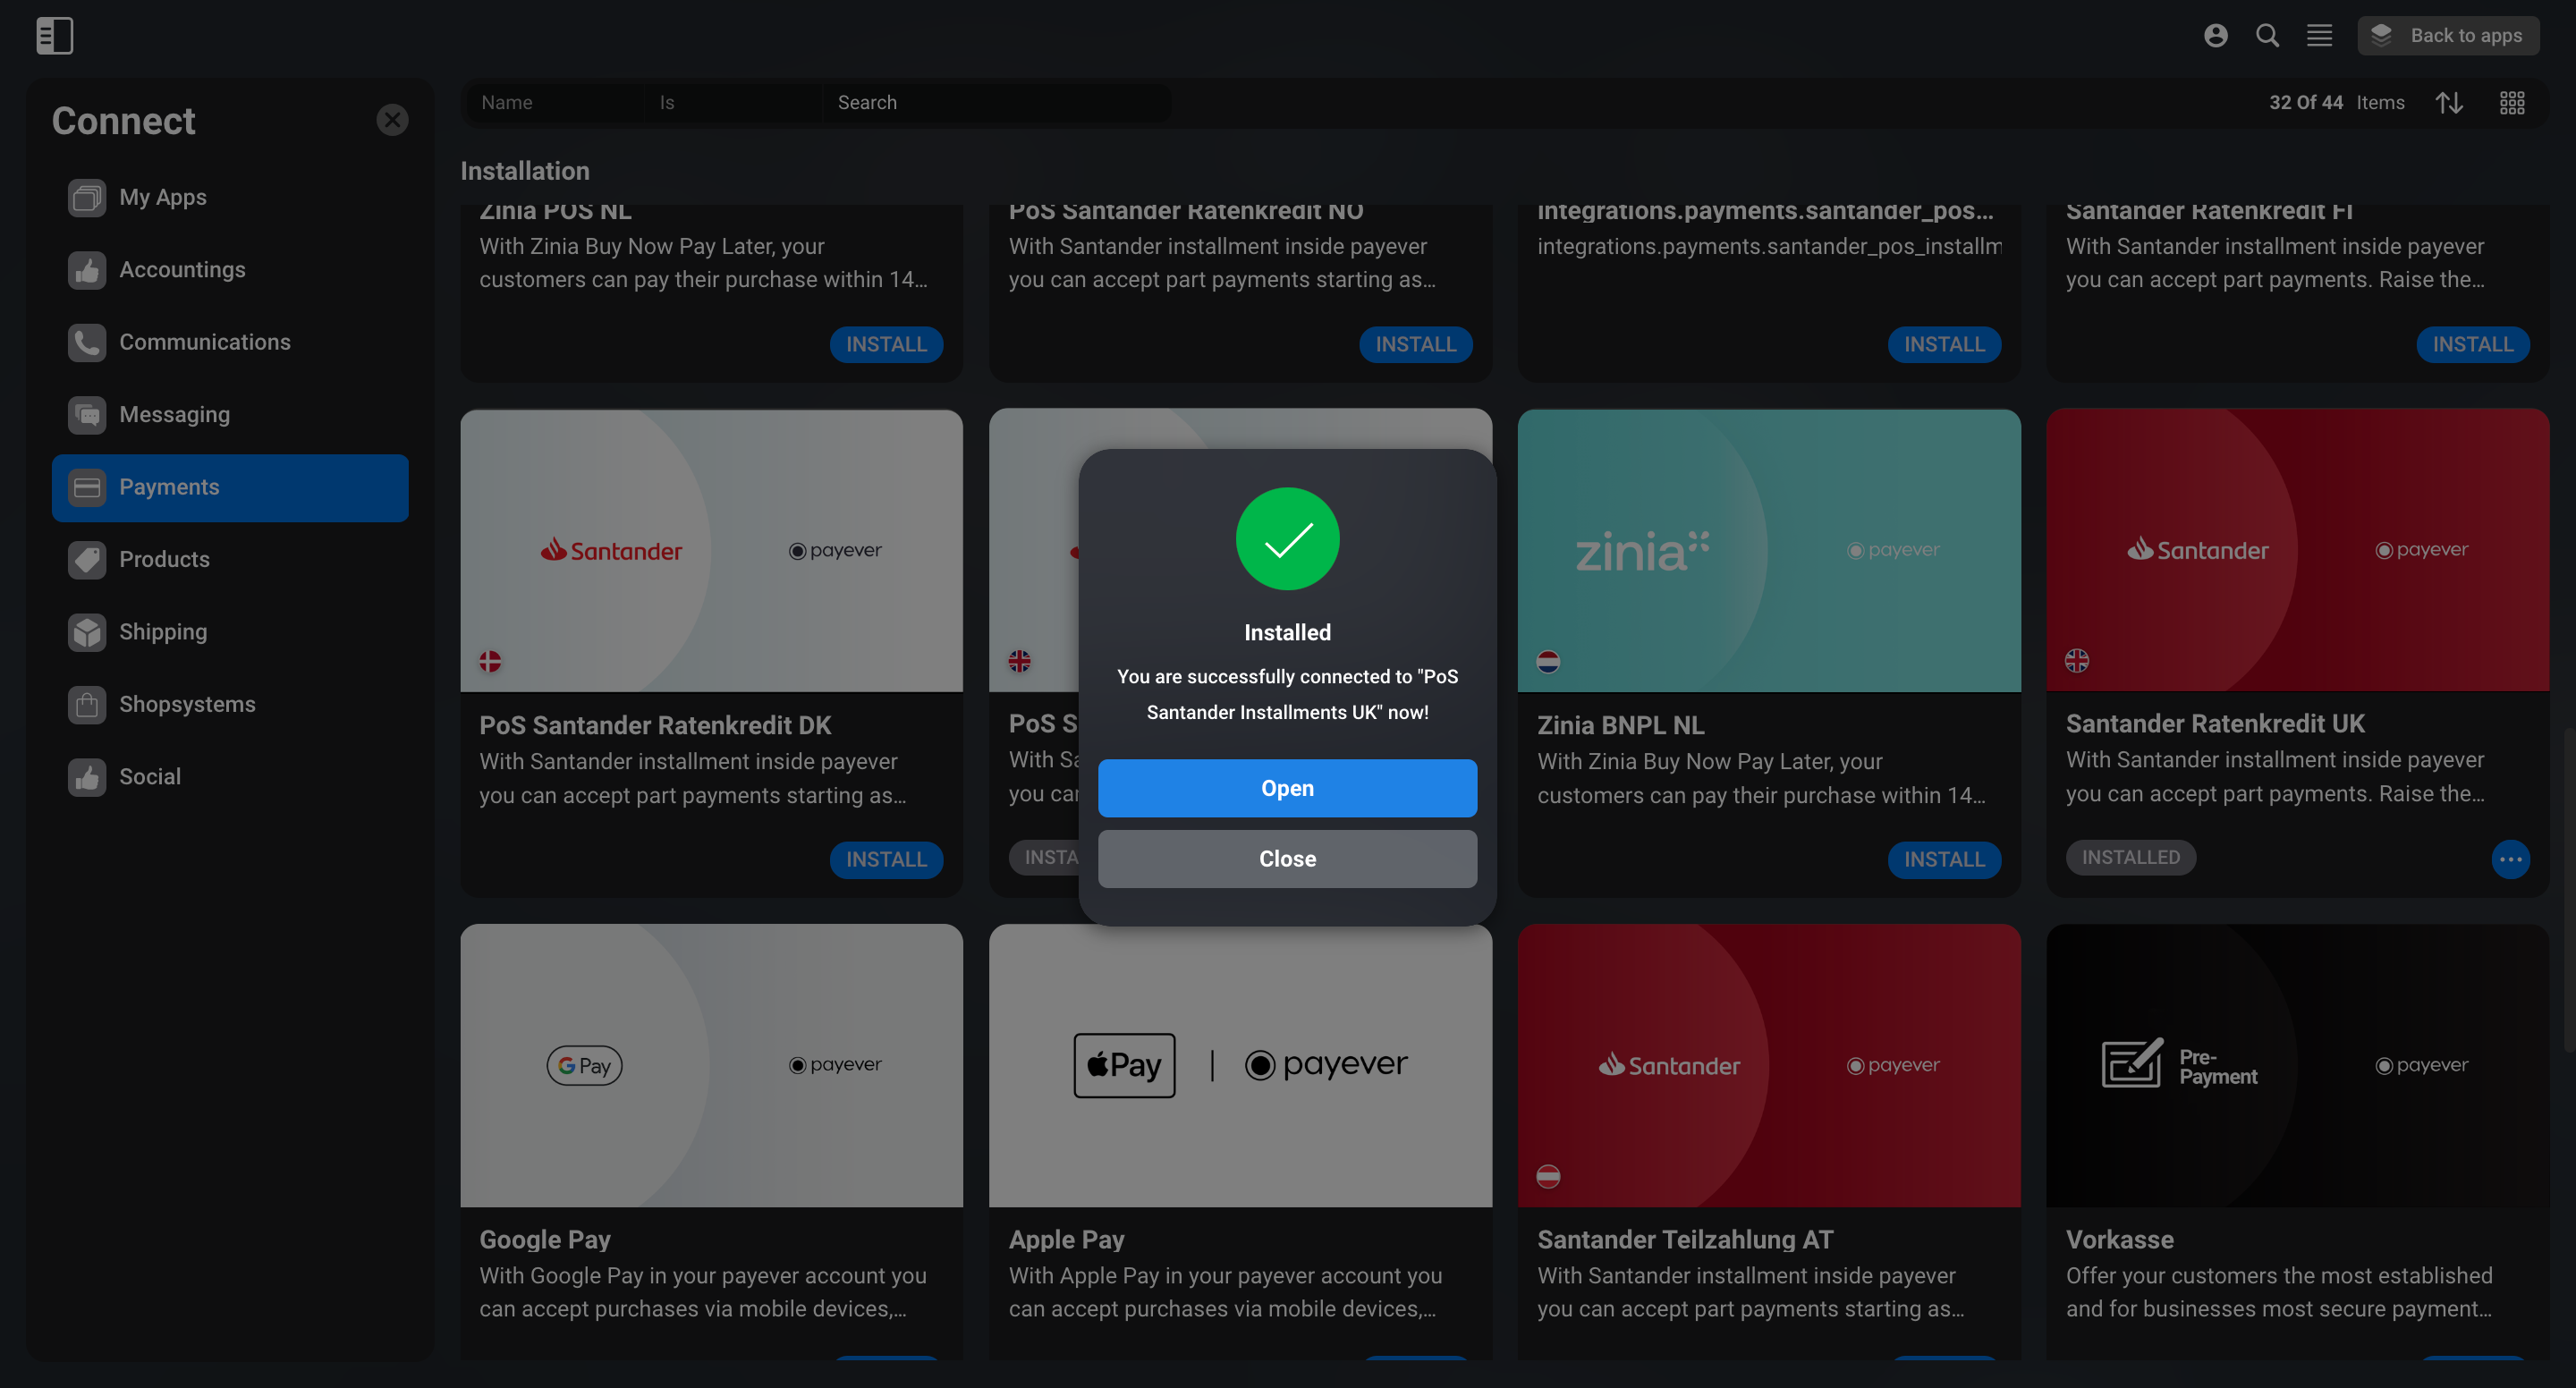
Task: Click Denmark flag on Ratenkredit DK card
Action: click(x=490, y=662)
